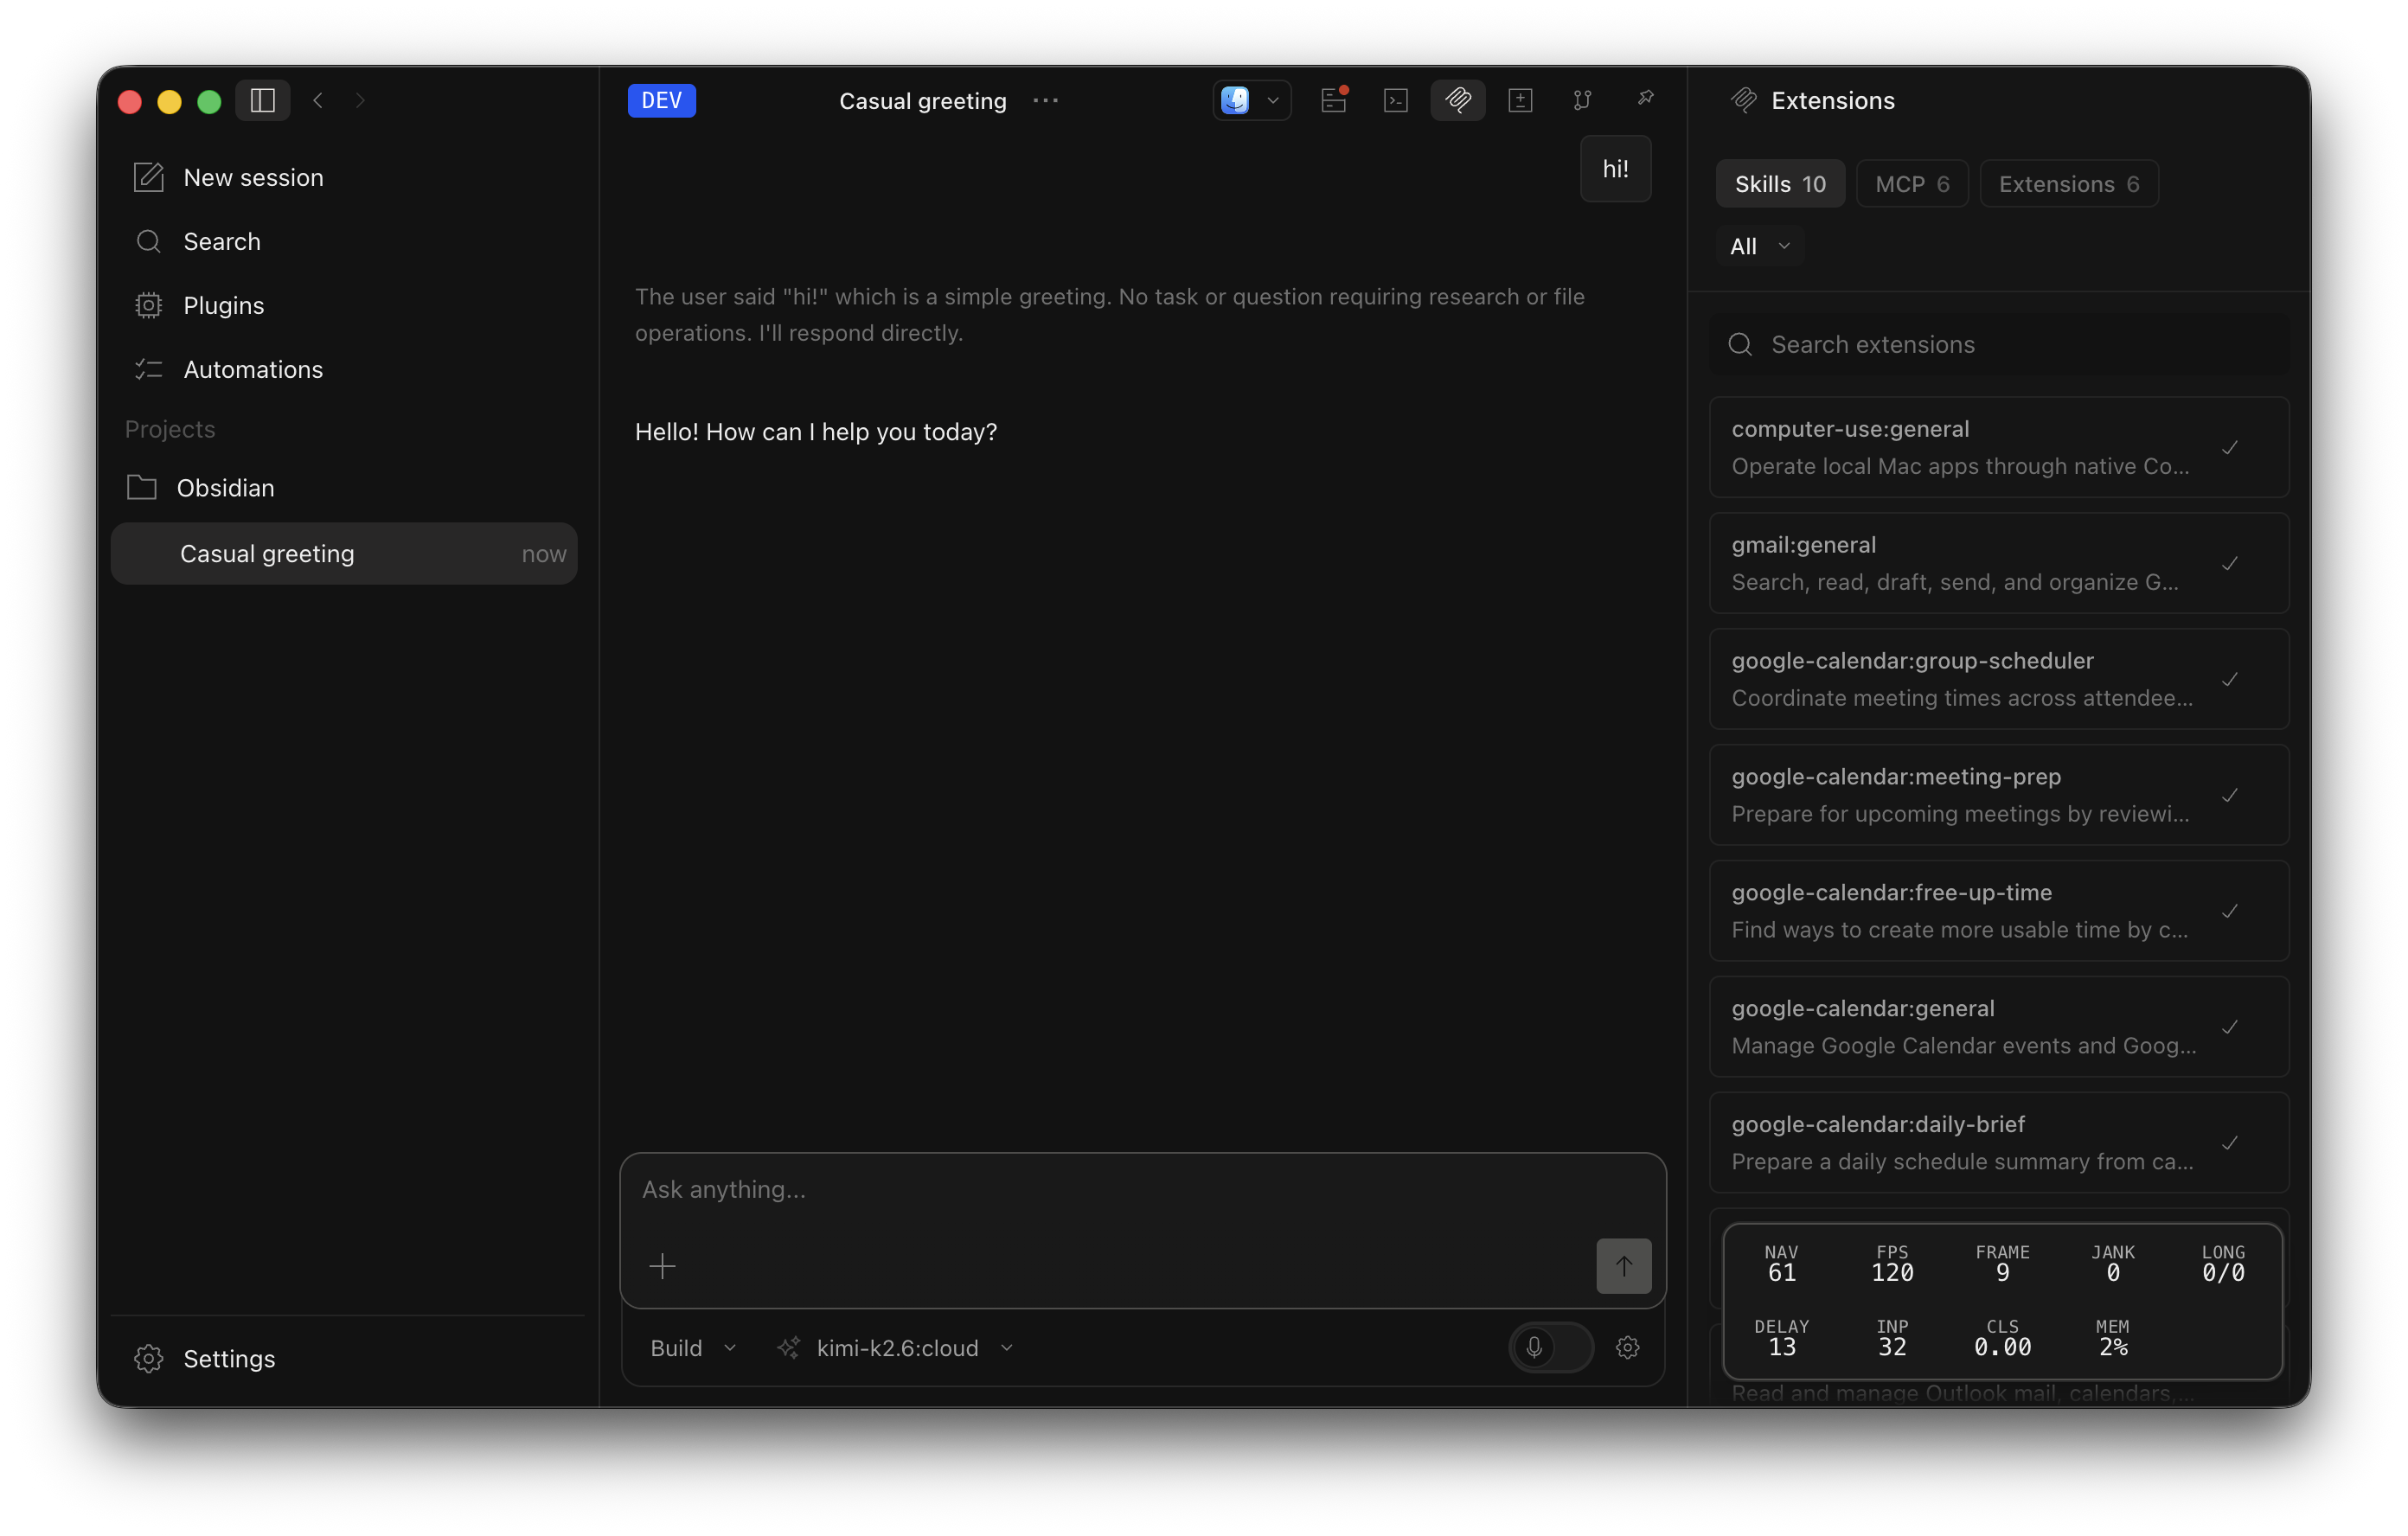Switch to the Skills 10 tab
This screenshot has height=1536, width=2408.
(1780, 184)
